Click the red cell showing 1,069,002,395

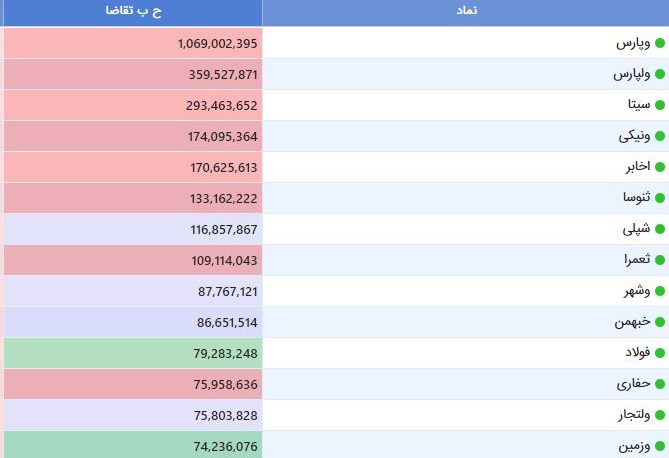[133, 43]
